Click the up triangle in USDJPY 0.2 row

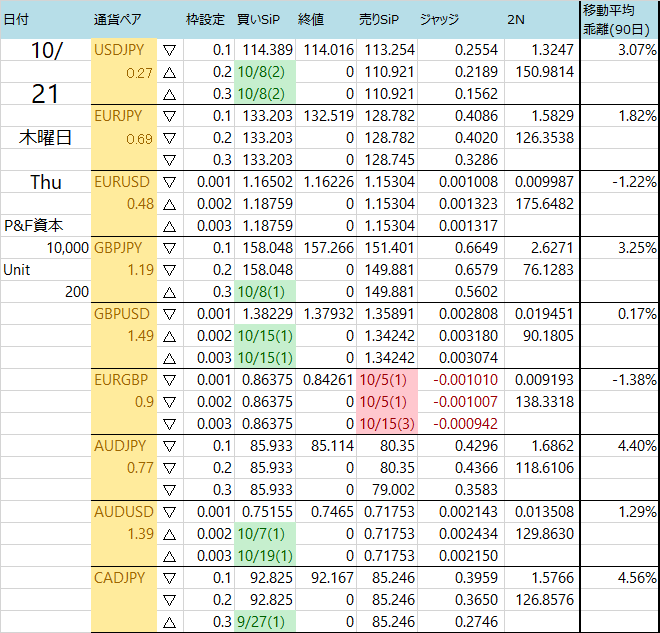(170, 72)
